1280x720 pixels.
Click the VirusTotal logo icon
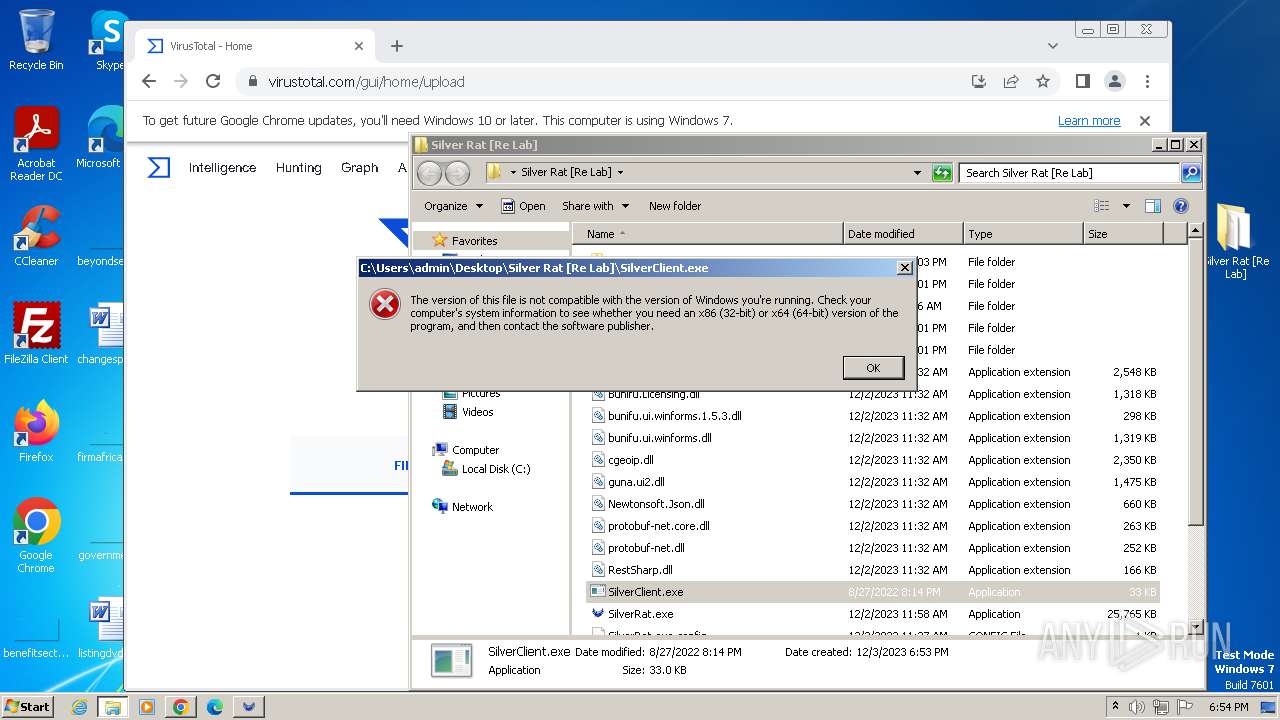click(159, 168)
